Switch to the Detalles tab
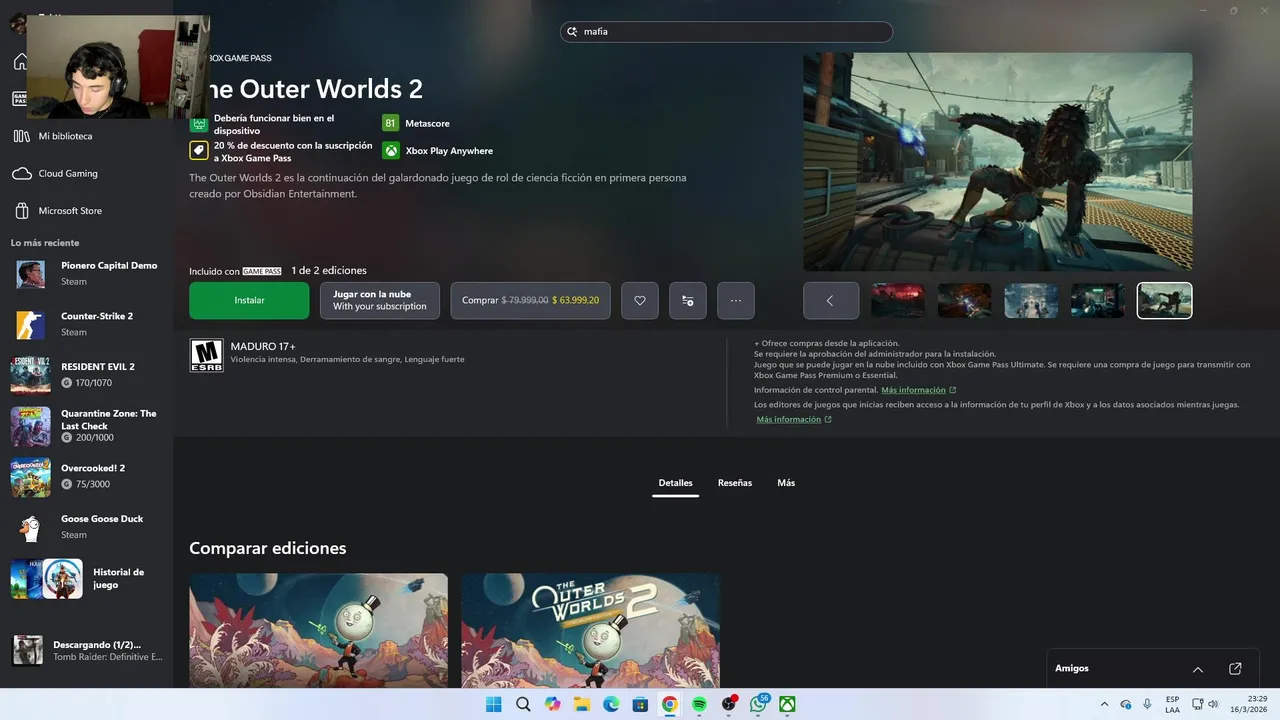This screenshot has height=720, width=1280. [675, 483]
